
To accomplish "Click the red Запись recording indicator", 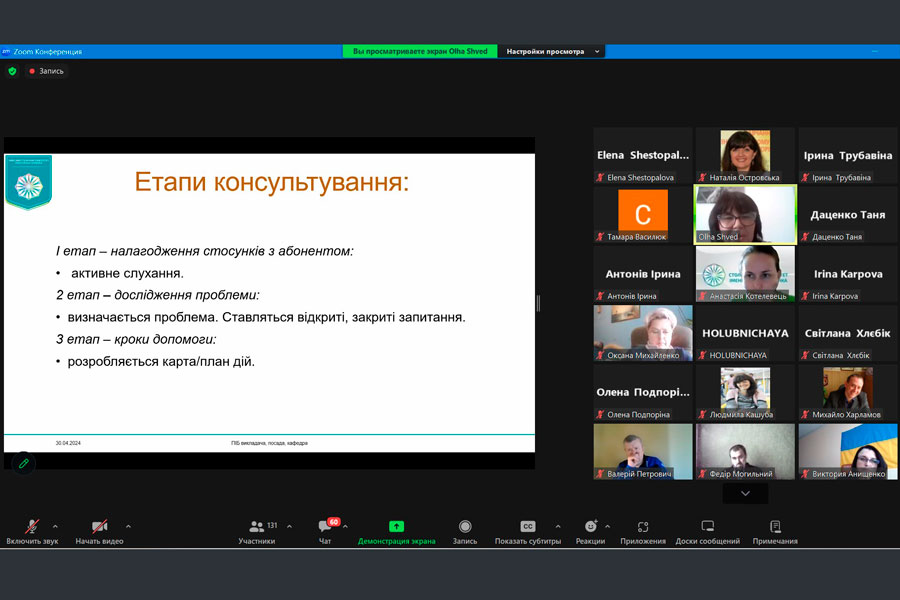I will [x=46, y=71].
